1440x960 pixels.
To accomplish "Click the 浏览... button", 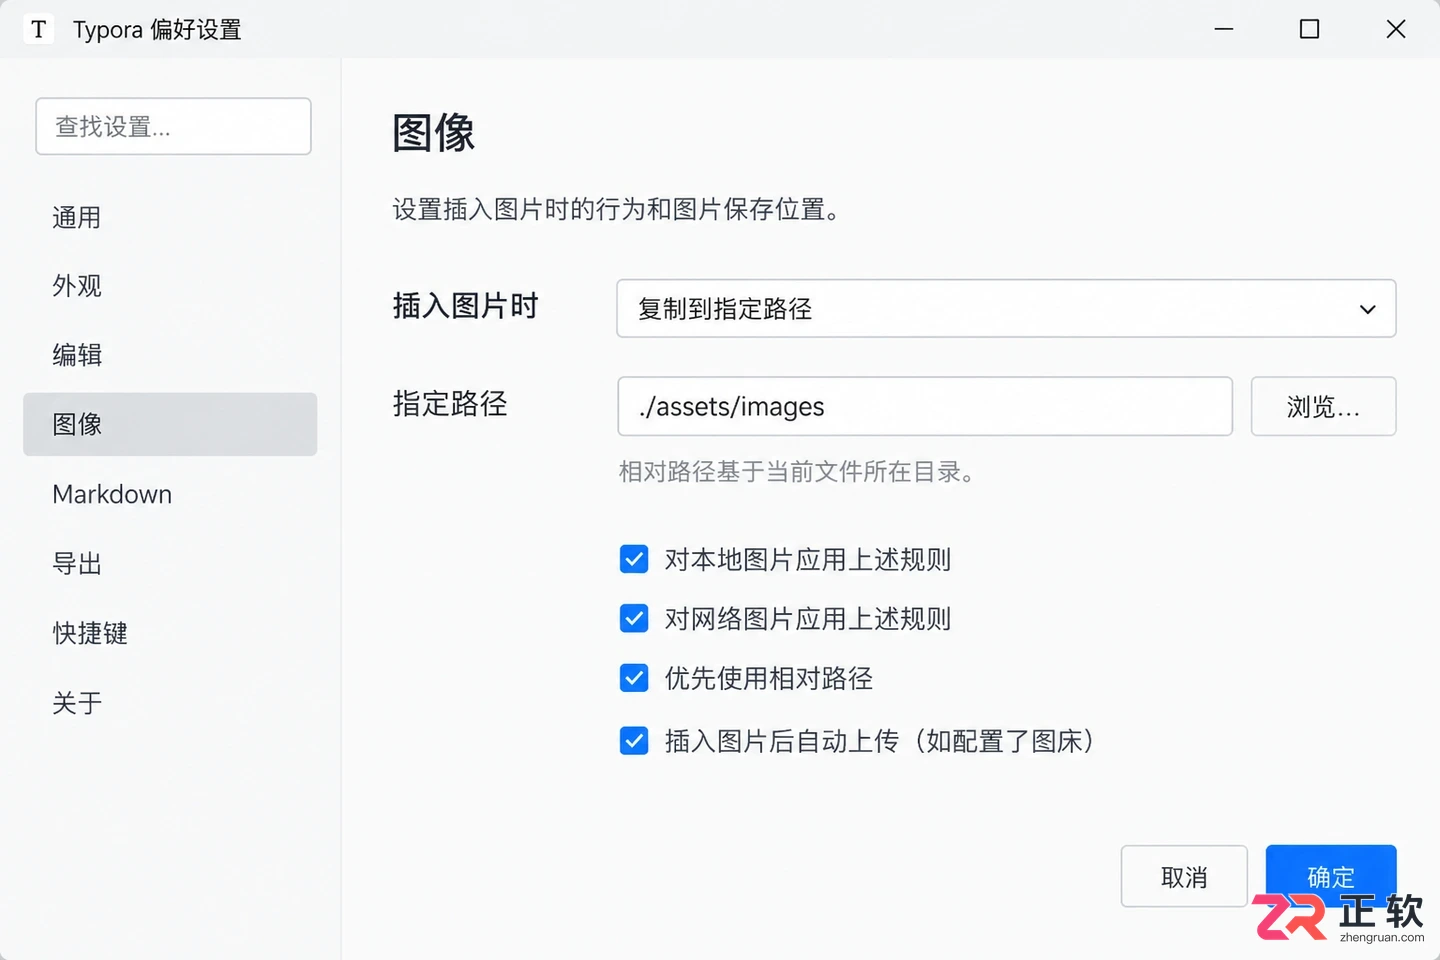I will click(1323, 406).
